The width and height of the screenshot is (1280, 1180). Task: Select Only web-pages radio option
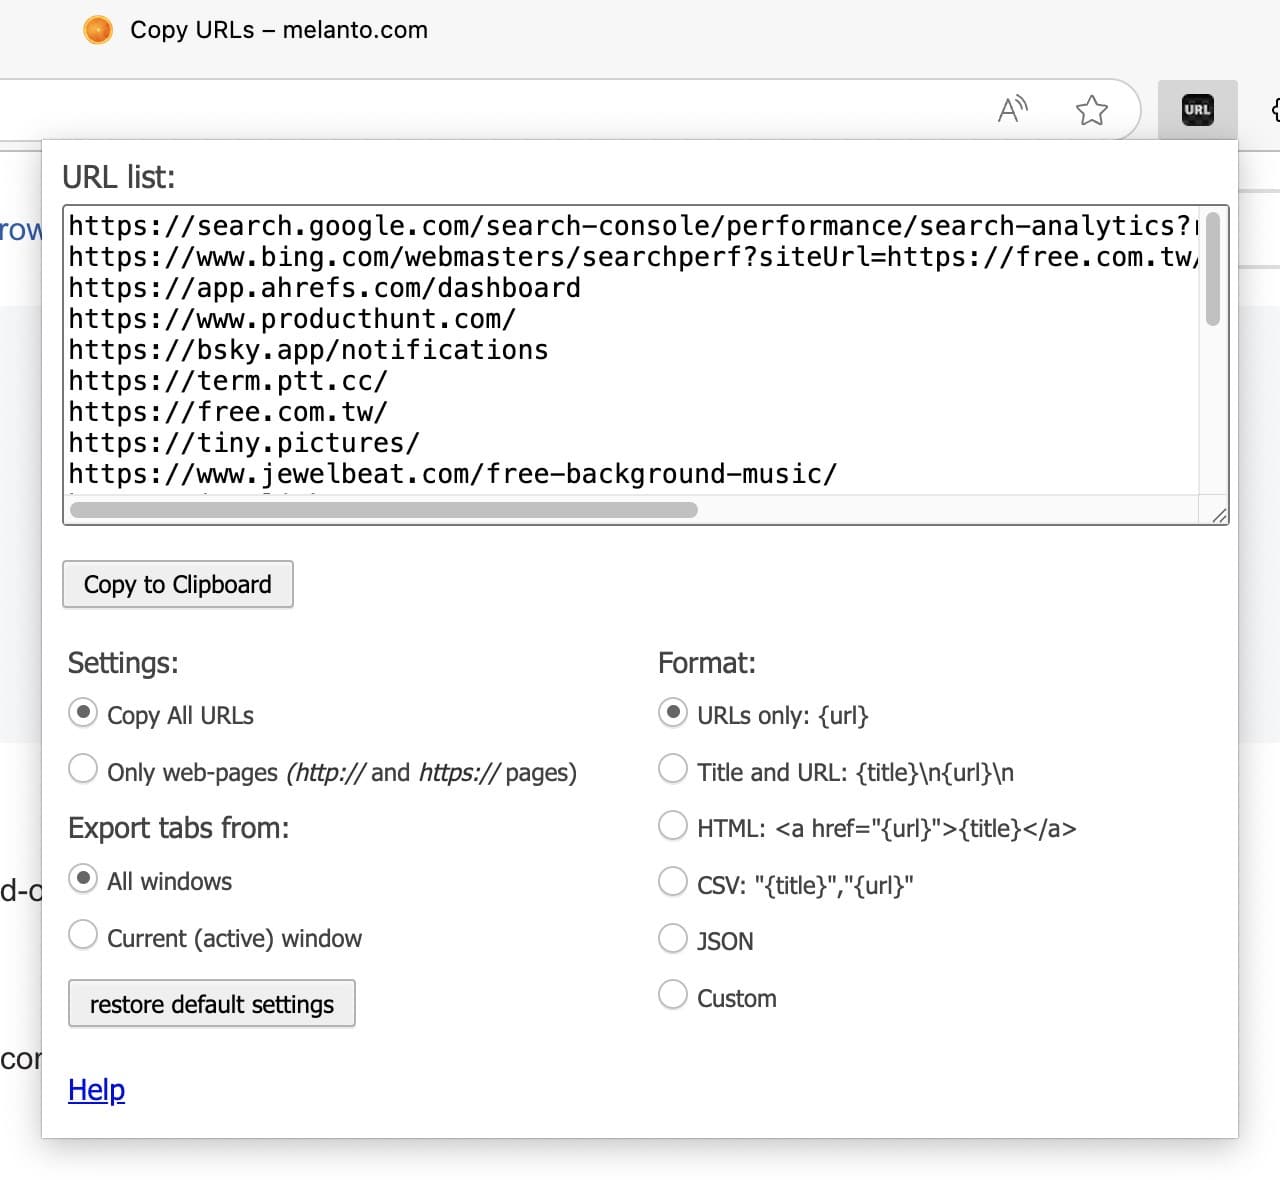click(82, 769)
